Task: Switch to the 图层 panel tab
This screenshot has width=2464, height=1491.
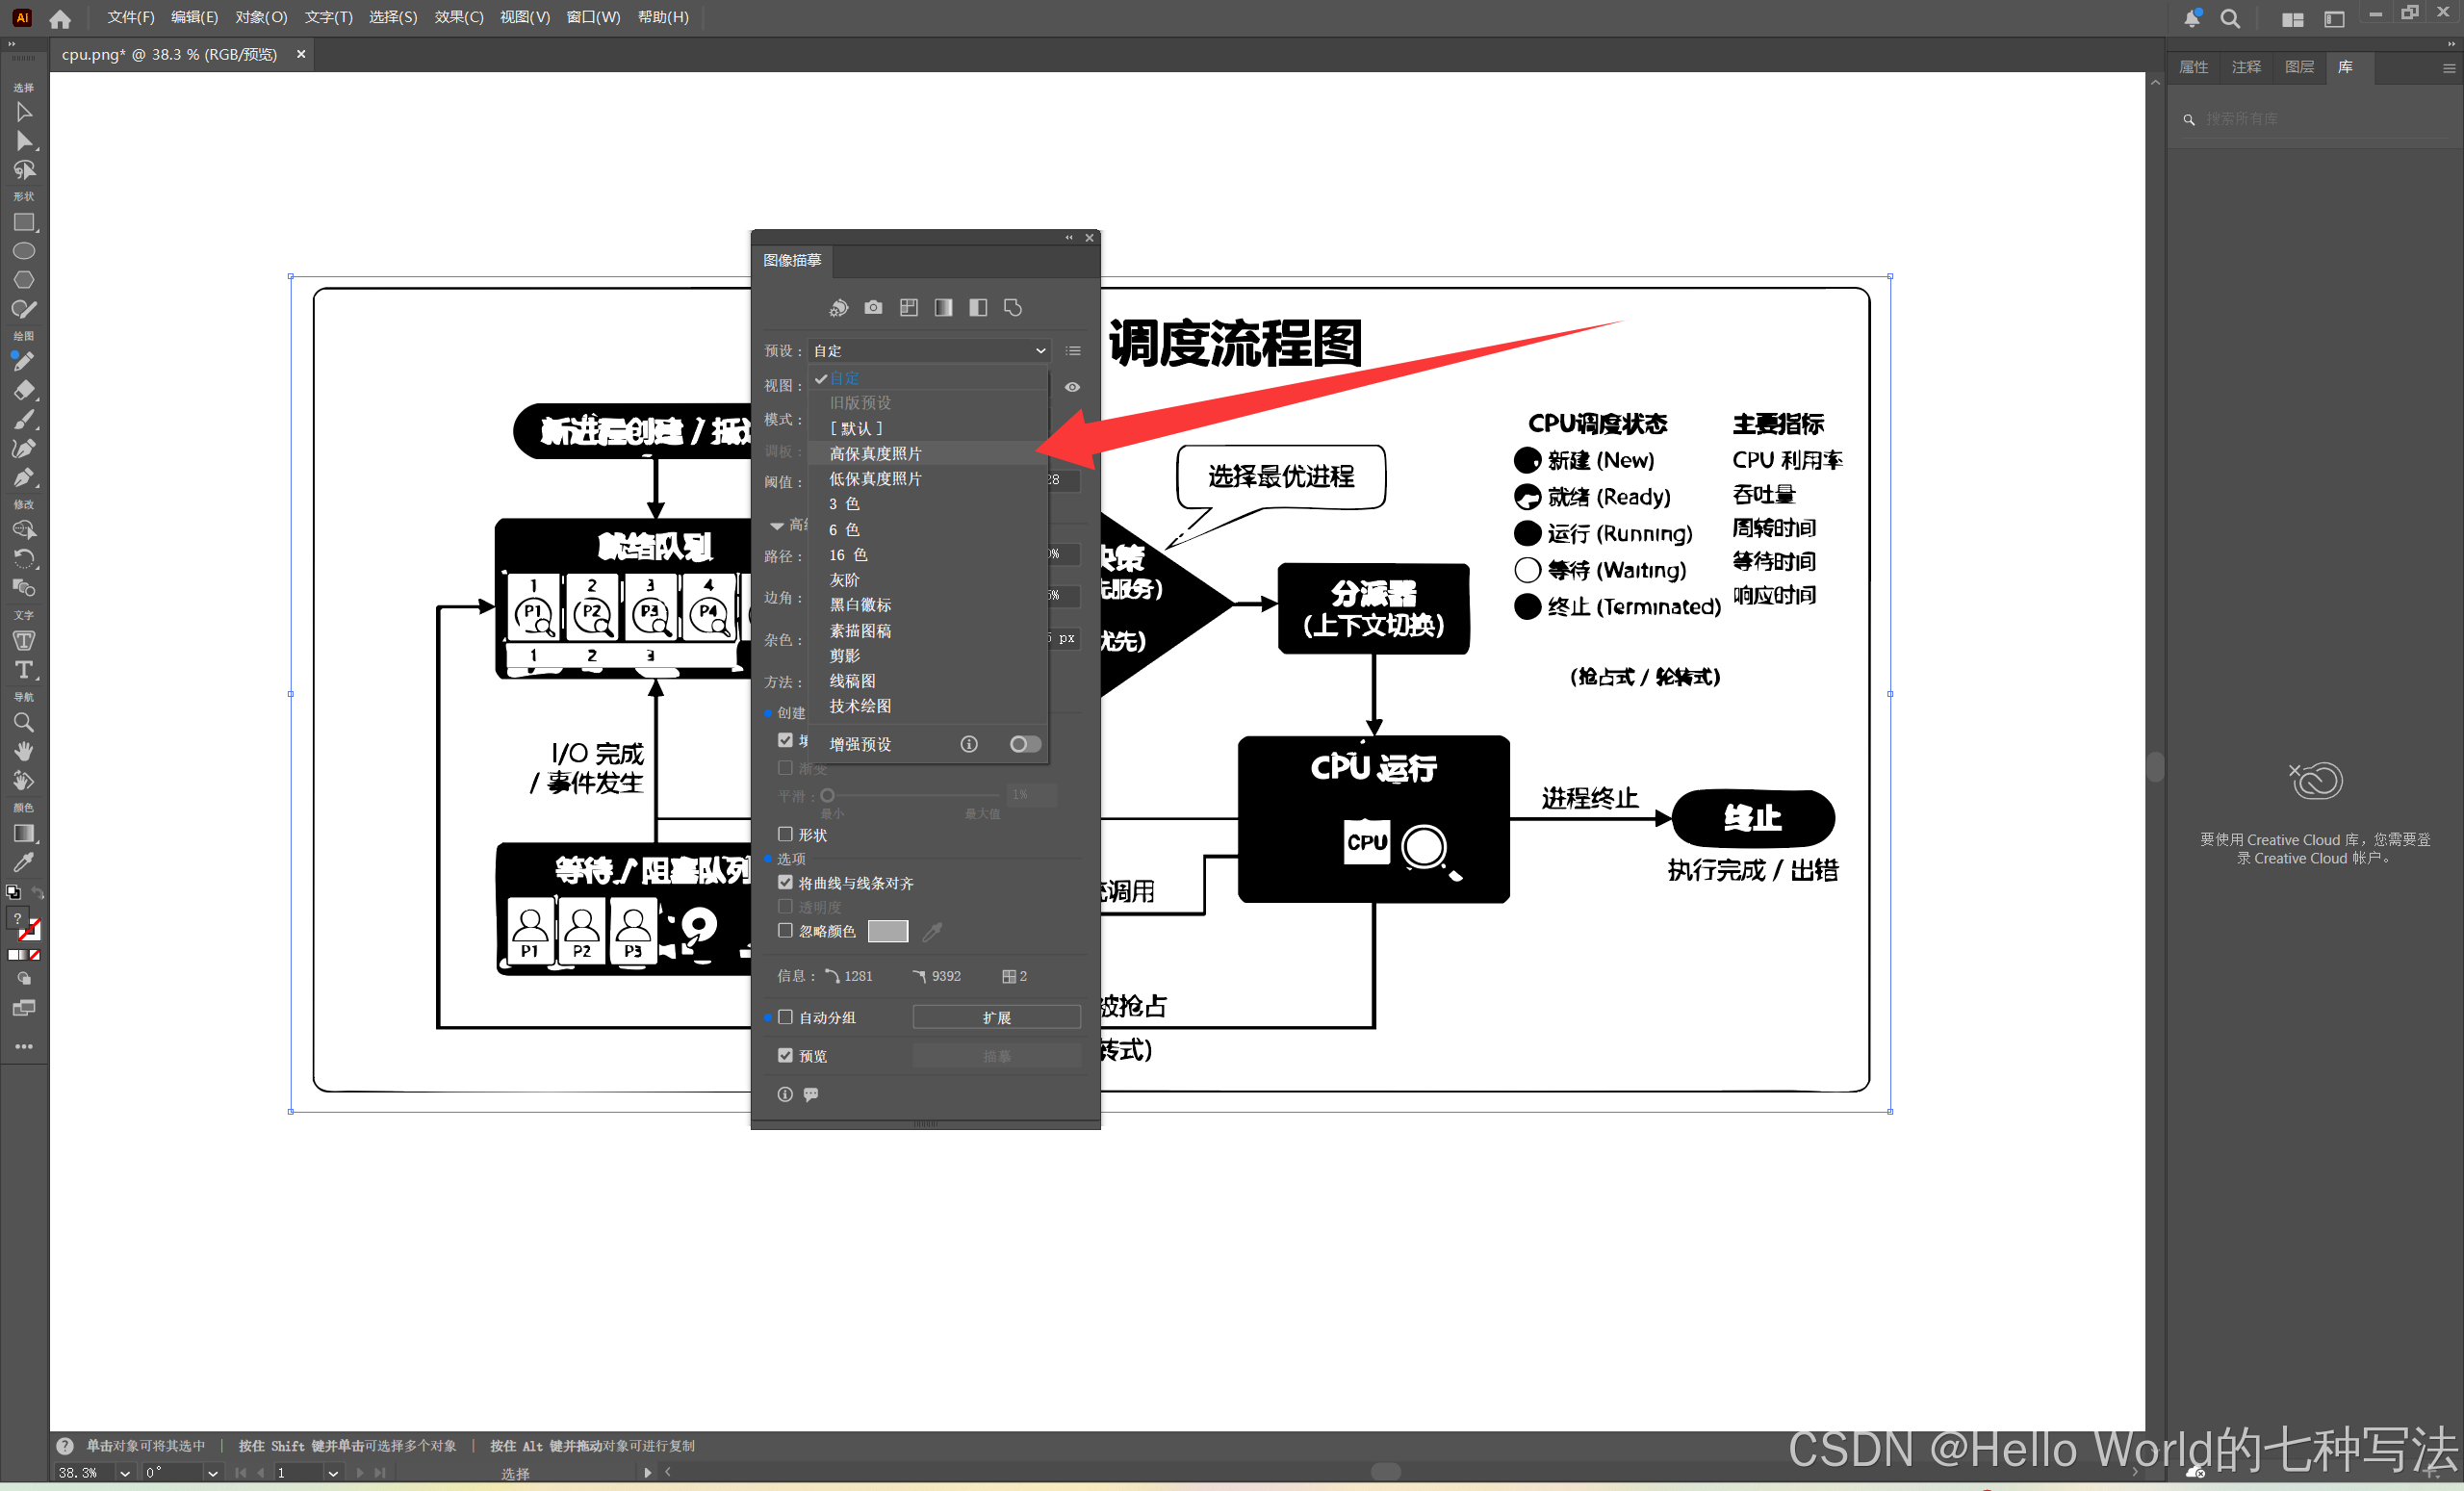Action: (2299, 67)
